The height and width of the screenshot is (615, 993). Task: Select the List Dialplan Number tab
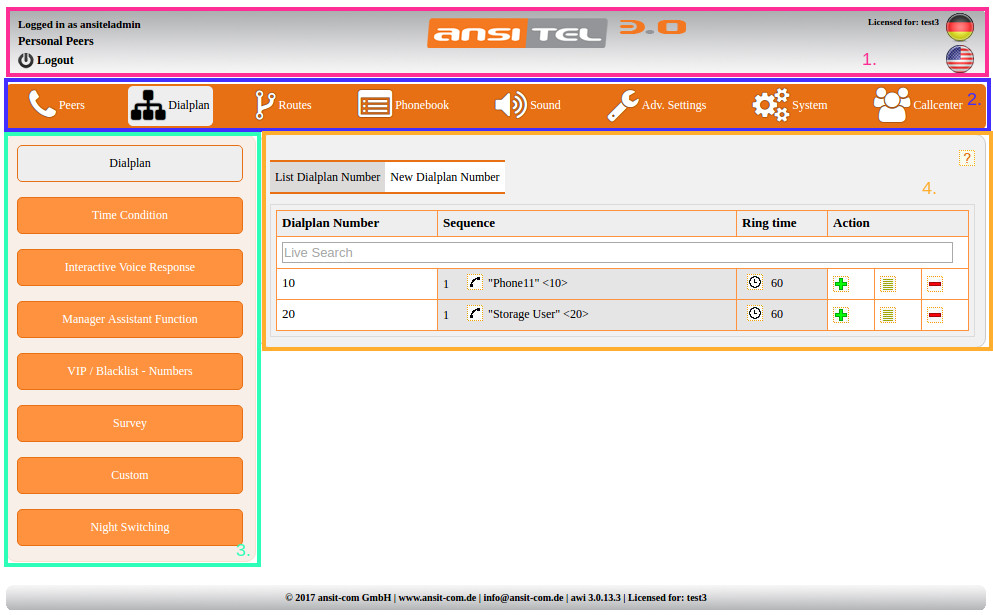tap(327, 177)
